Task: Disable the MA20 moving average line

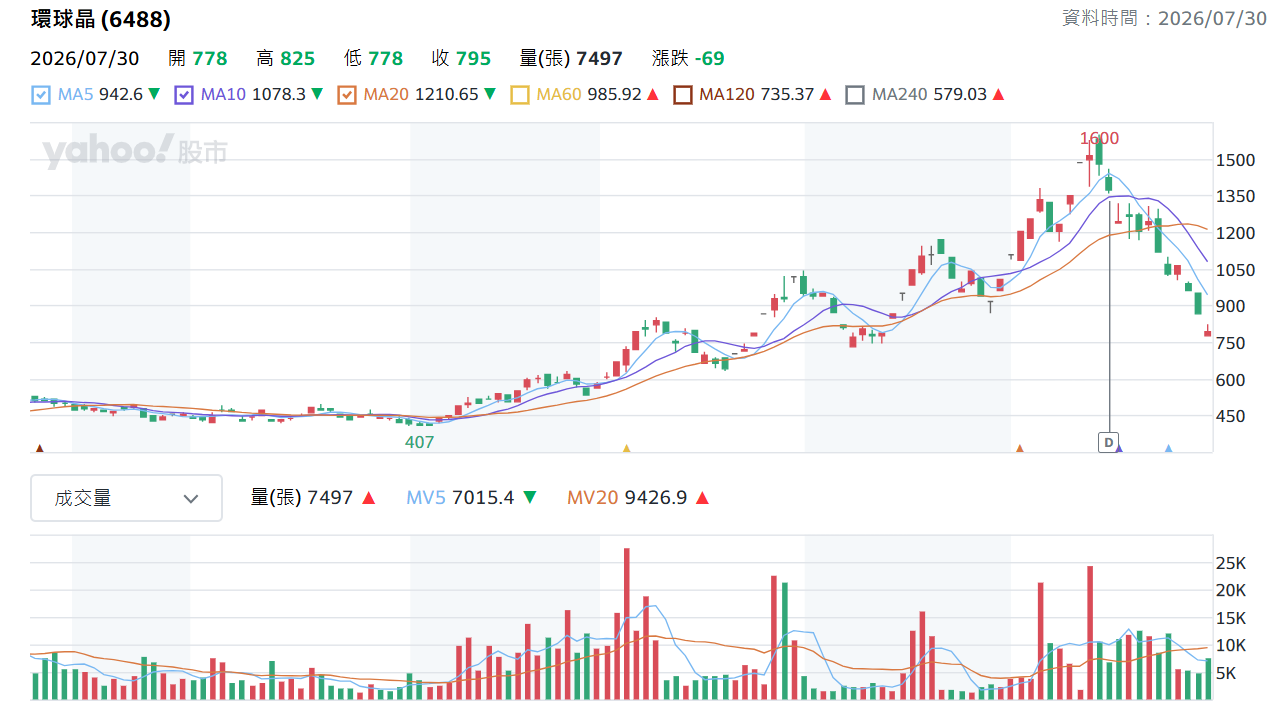Action: click(347, 95)
